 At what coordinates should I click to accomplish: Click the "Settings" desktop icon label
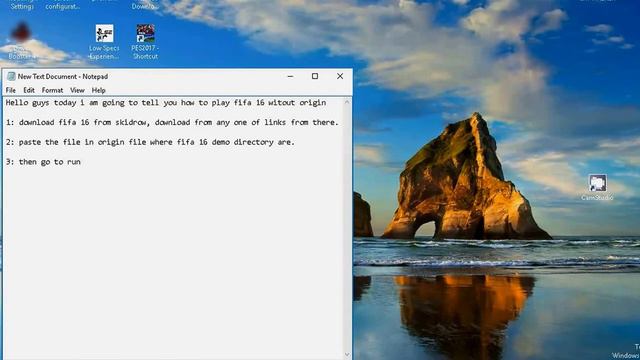(22, 6)
